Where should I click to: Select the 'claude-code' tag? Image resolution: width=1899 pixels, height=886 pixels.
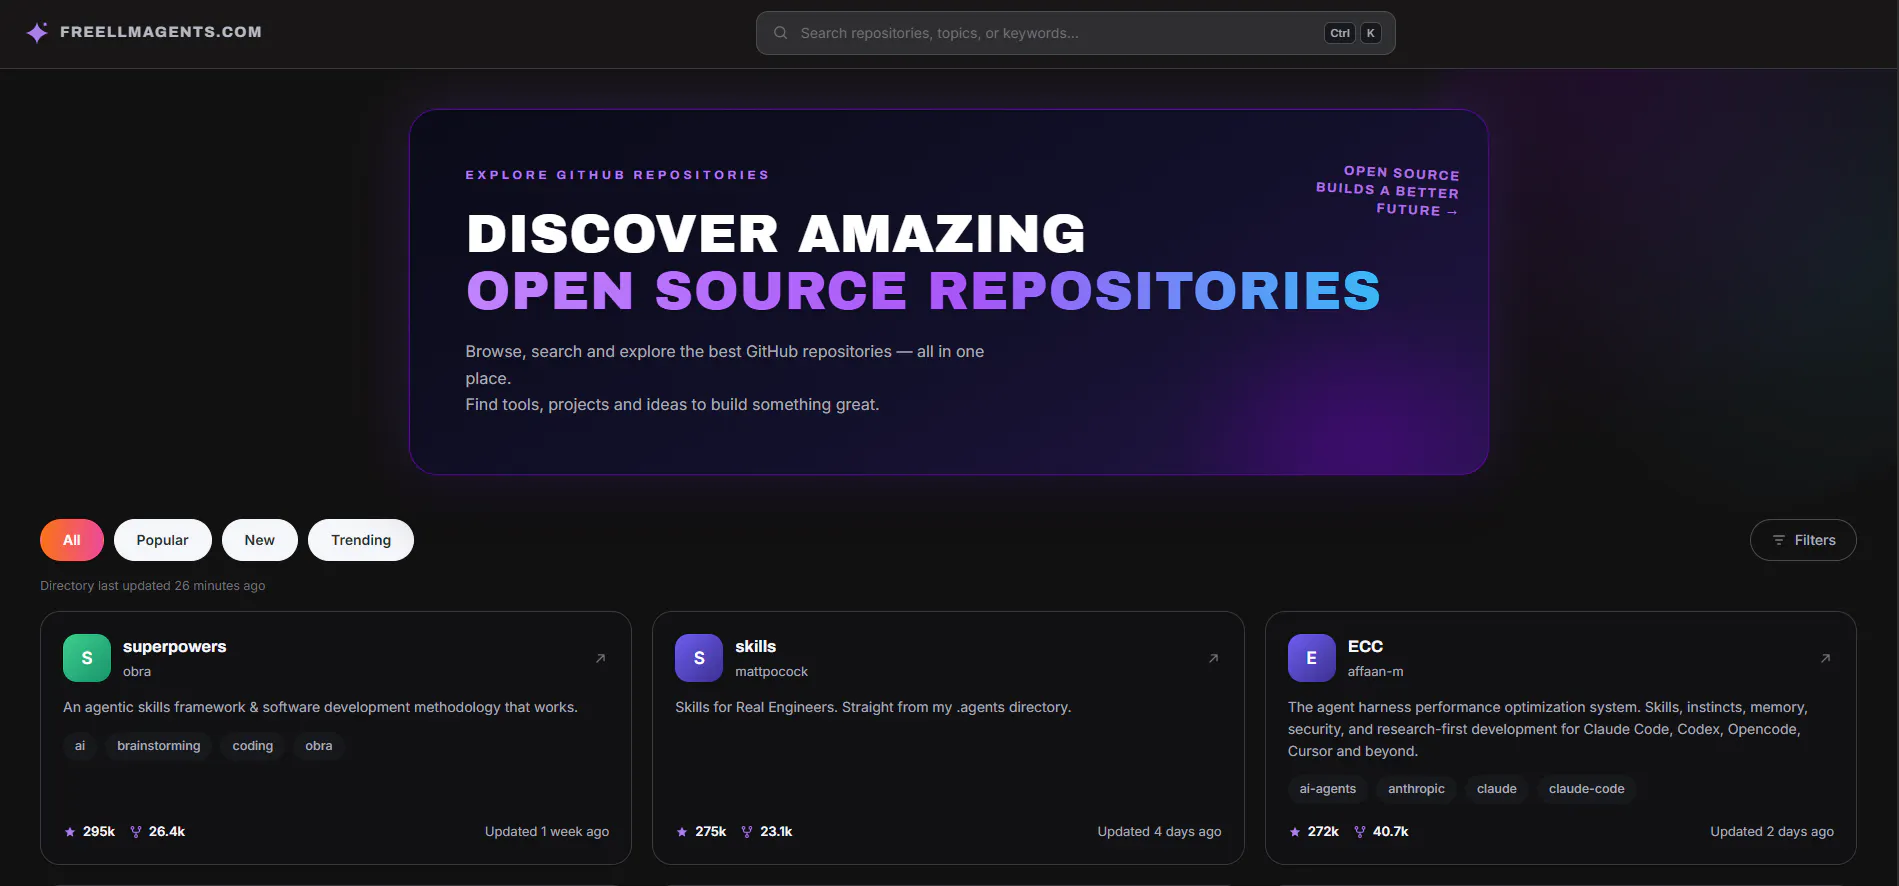(x=1587, y=789)
